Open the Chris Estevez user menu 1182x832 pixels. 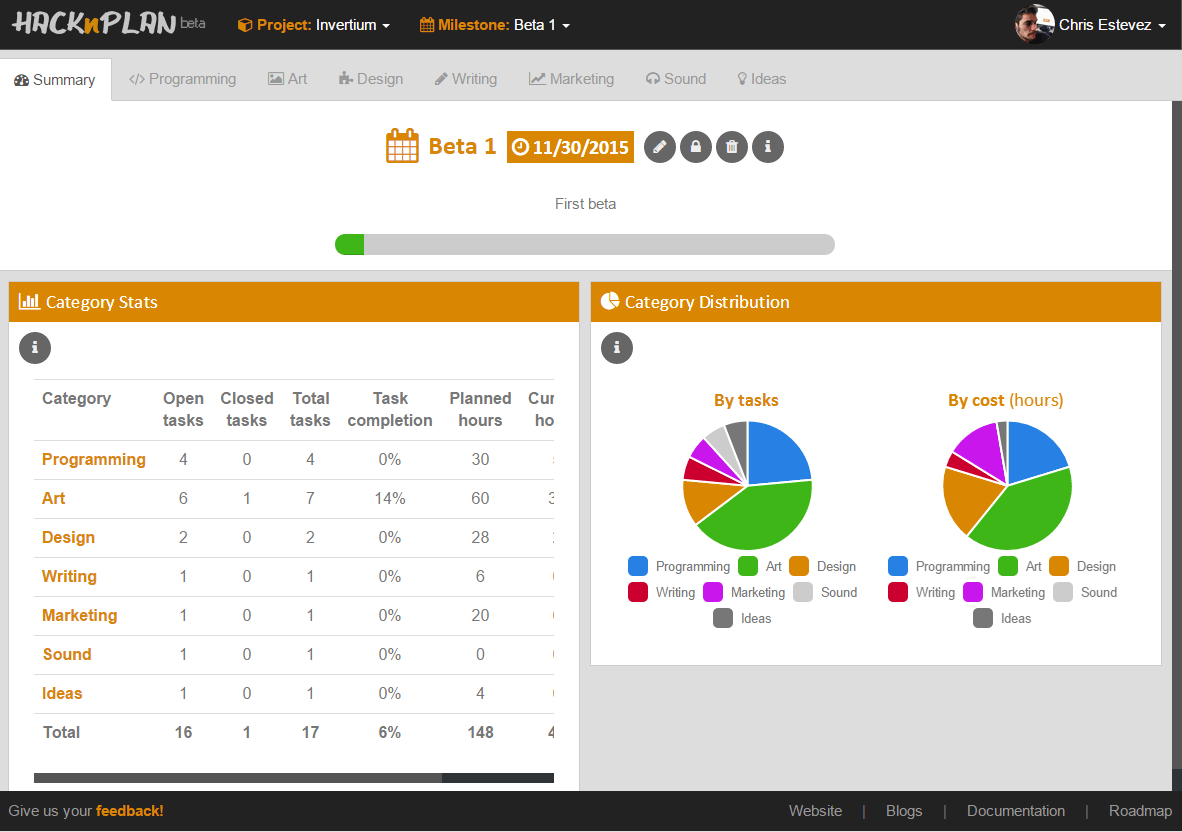point(1112,25)
